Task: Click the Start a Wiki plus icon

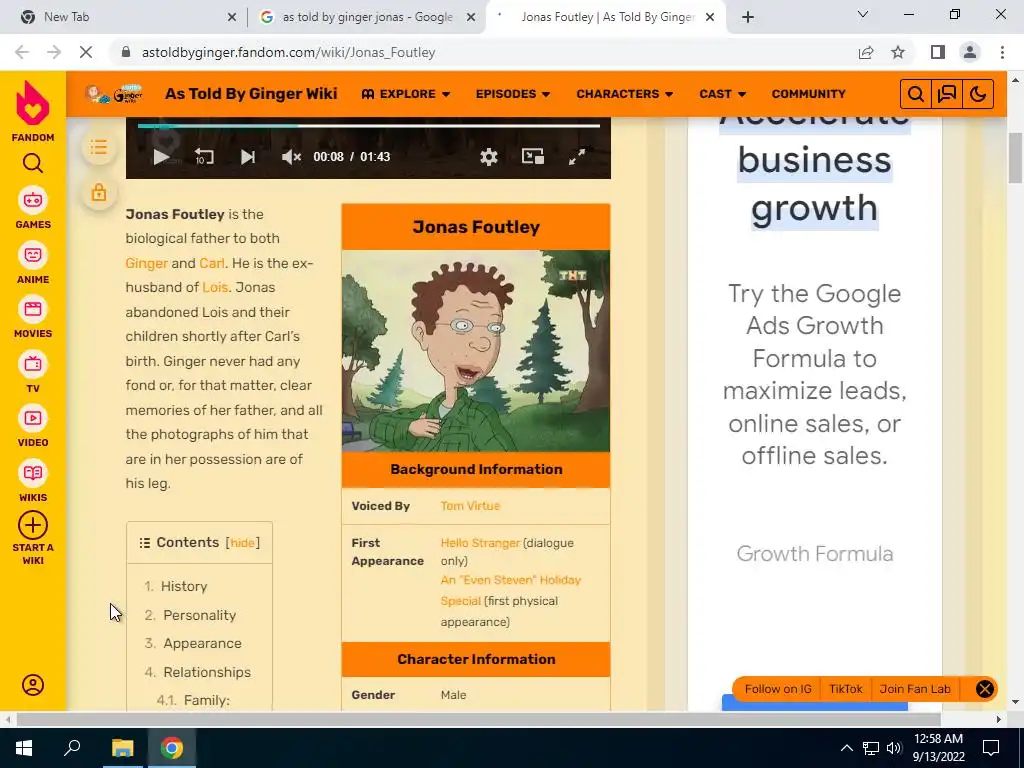Action: click(33, 525)
